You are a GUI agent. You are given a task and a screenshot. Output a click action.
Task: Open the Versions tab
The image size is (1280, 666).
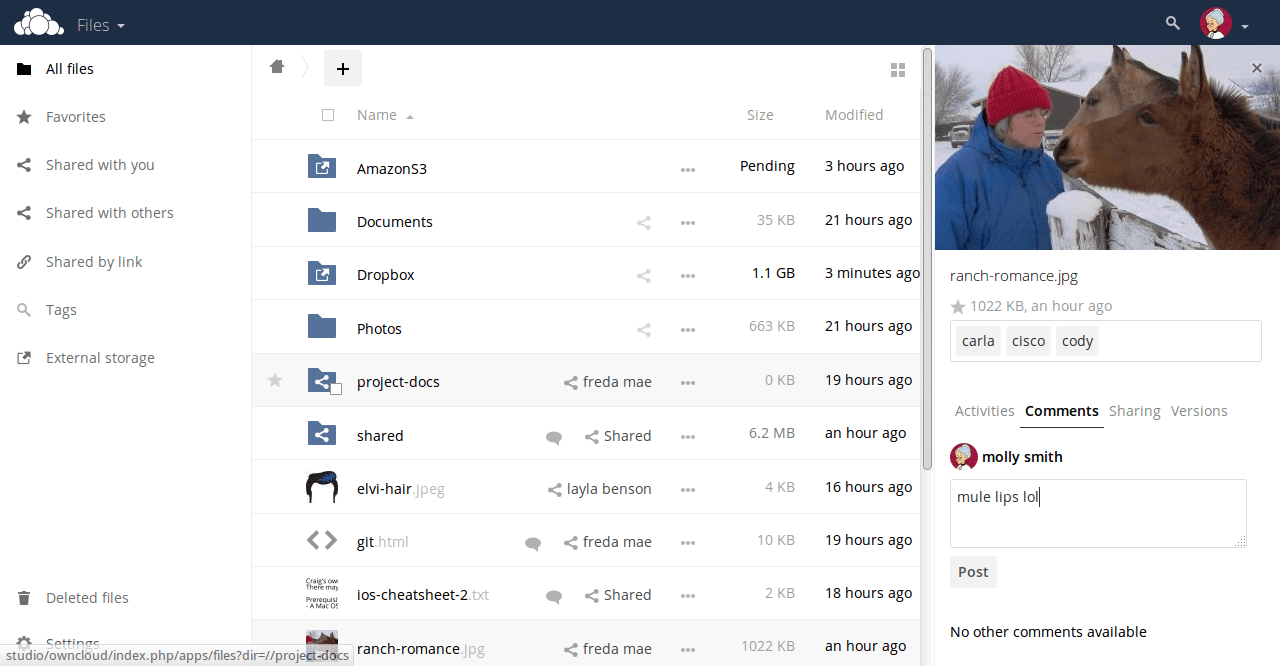pos(1199,410)
